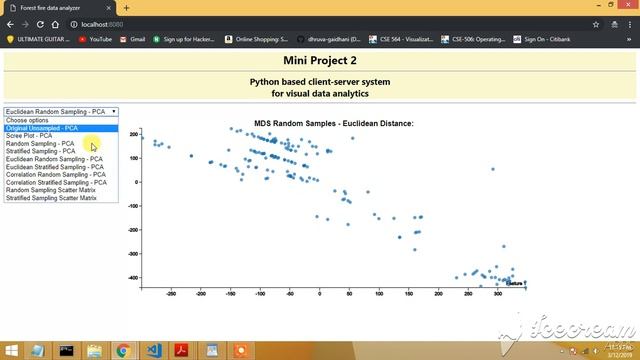Image resolution: width=640 pixels, height=360 pixels.
Task: Select Scree Plot - PCA option
Action: (61, 136)
